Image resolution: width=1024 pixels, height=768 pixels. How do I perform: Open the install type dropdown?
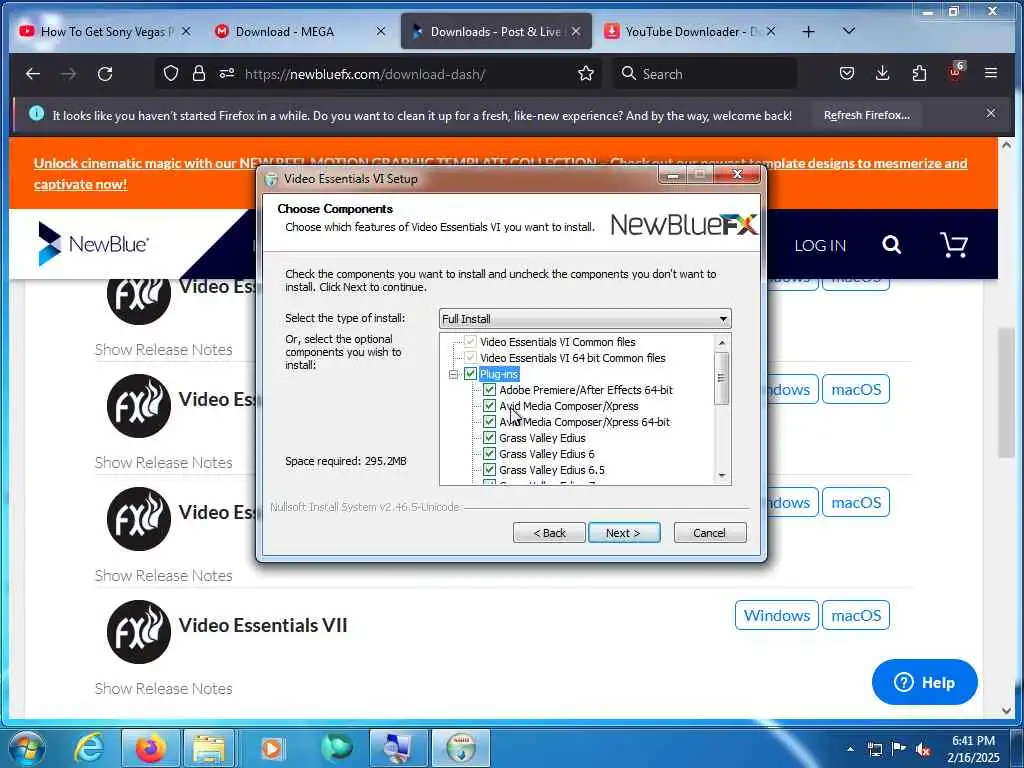(x=585, y=319)
